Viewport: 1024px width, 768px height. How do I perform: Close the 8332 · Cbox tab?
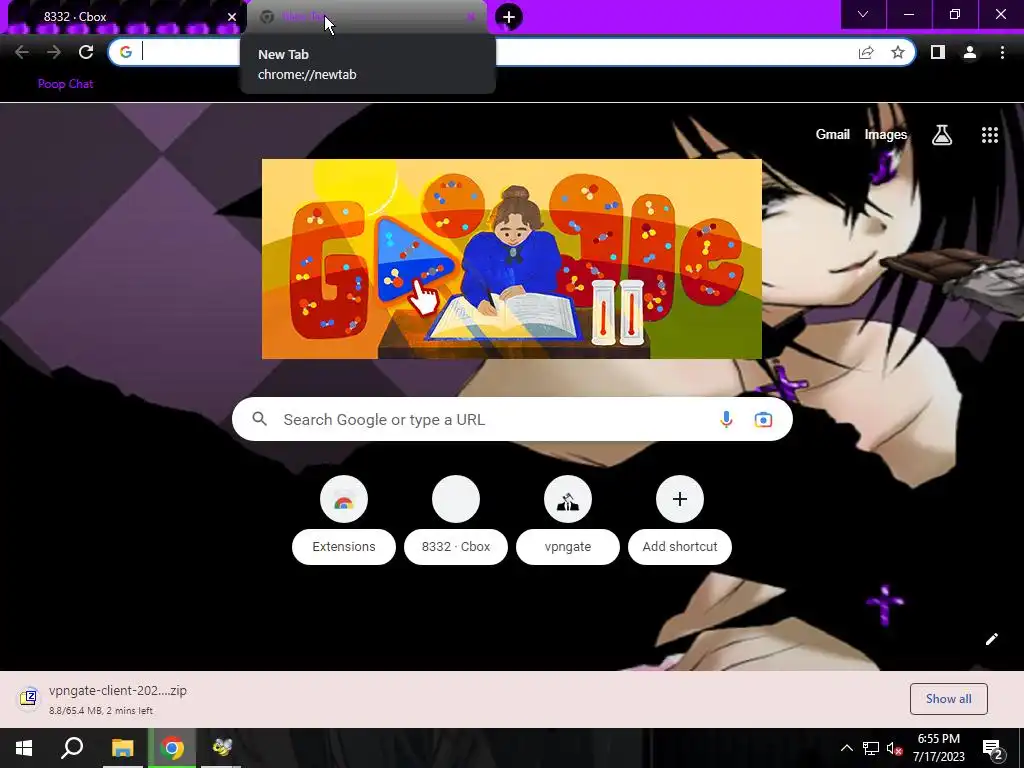click(x=231, y=17)
